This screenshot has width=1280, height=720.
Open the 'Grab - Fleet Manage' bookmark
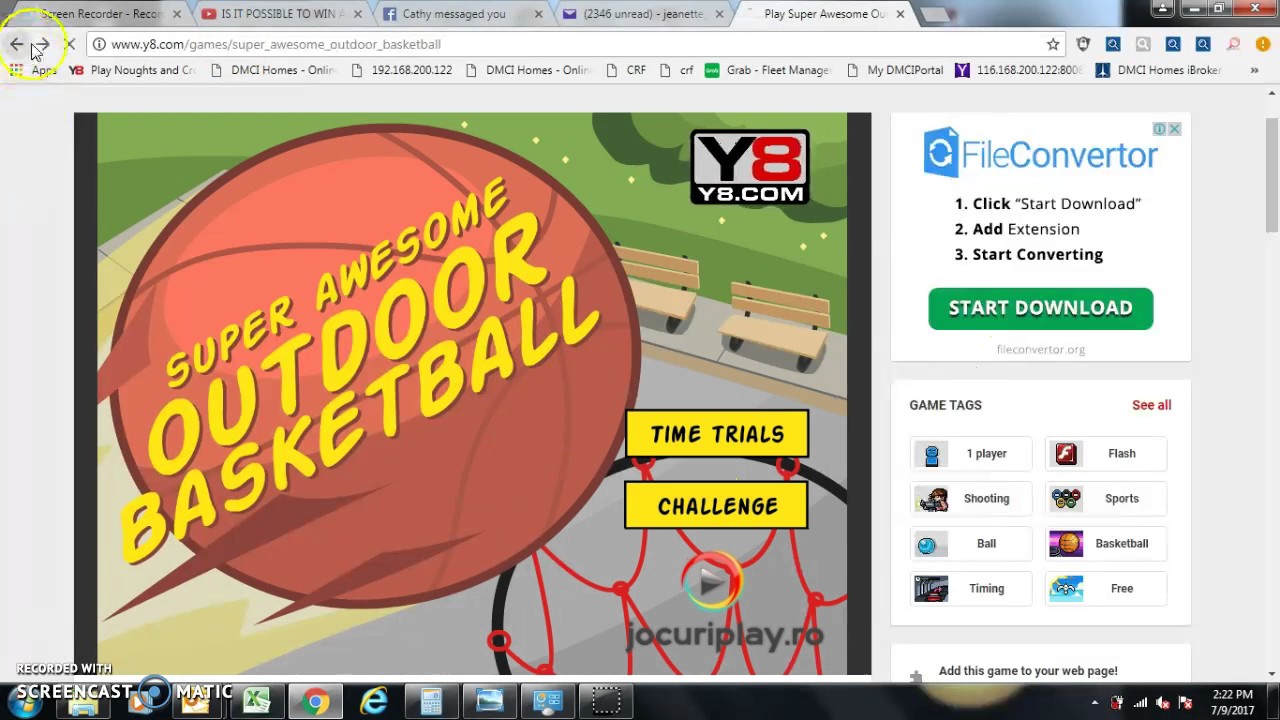coord(768,70)
